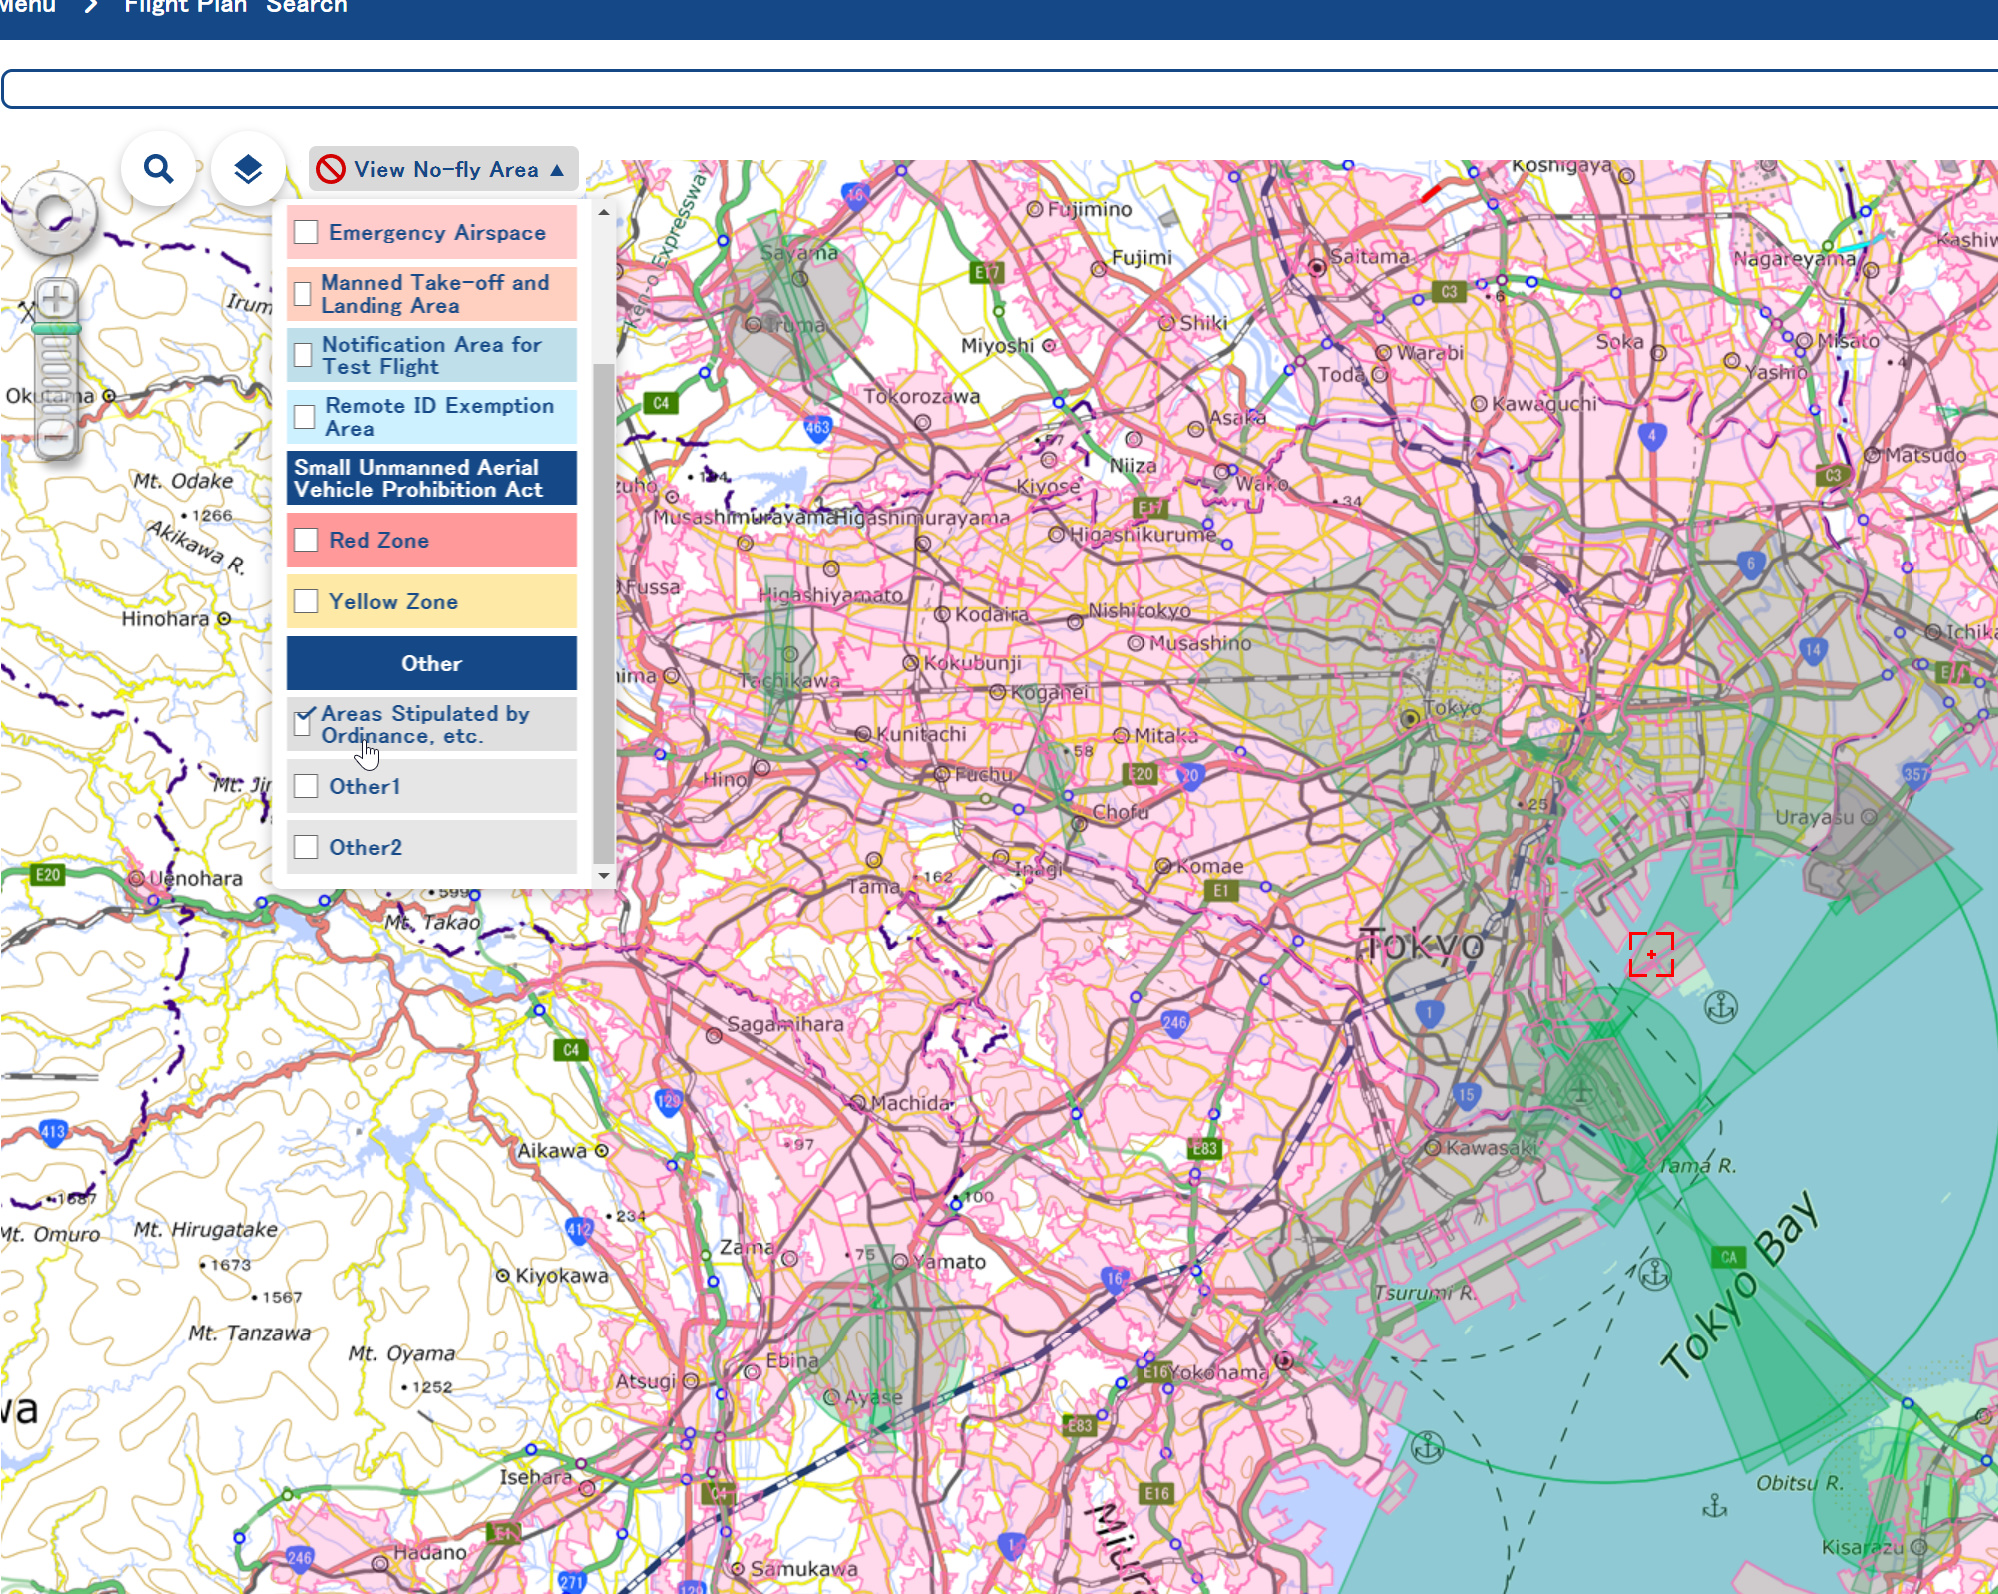Click the Menu breadcrumb item
The image size is (1998, 1594).
point(28,6)
